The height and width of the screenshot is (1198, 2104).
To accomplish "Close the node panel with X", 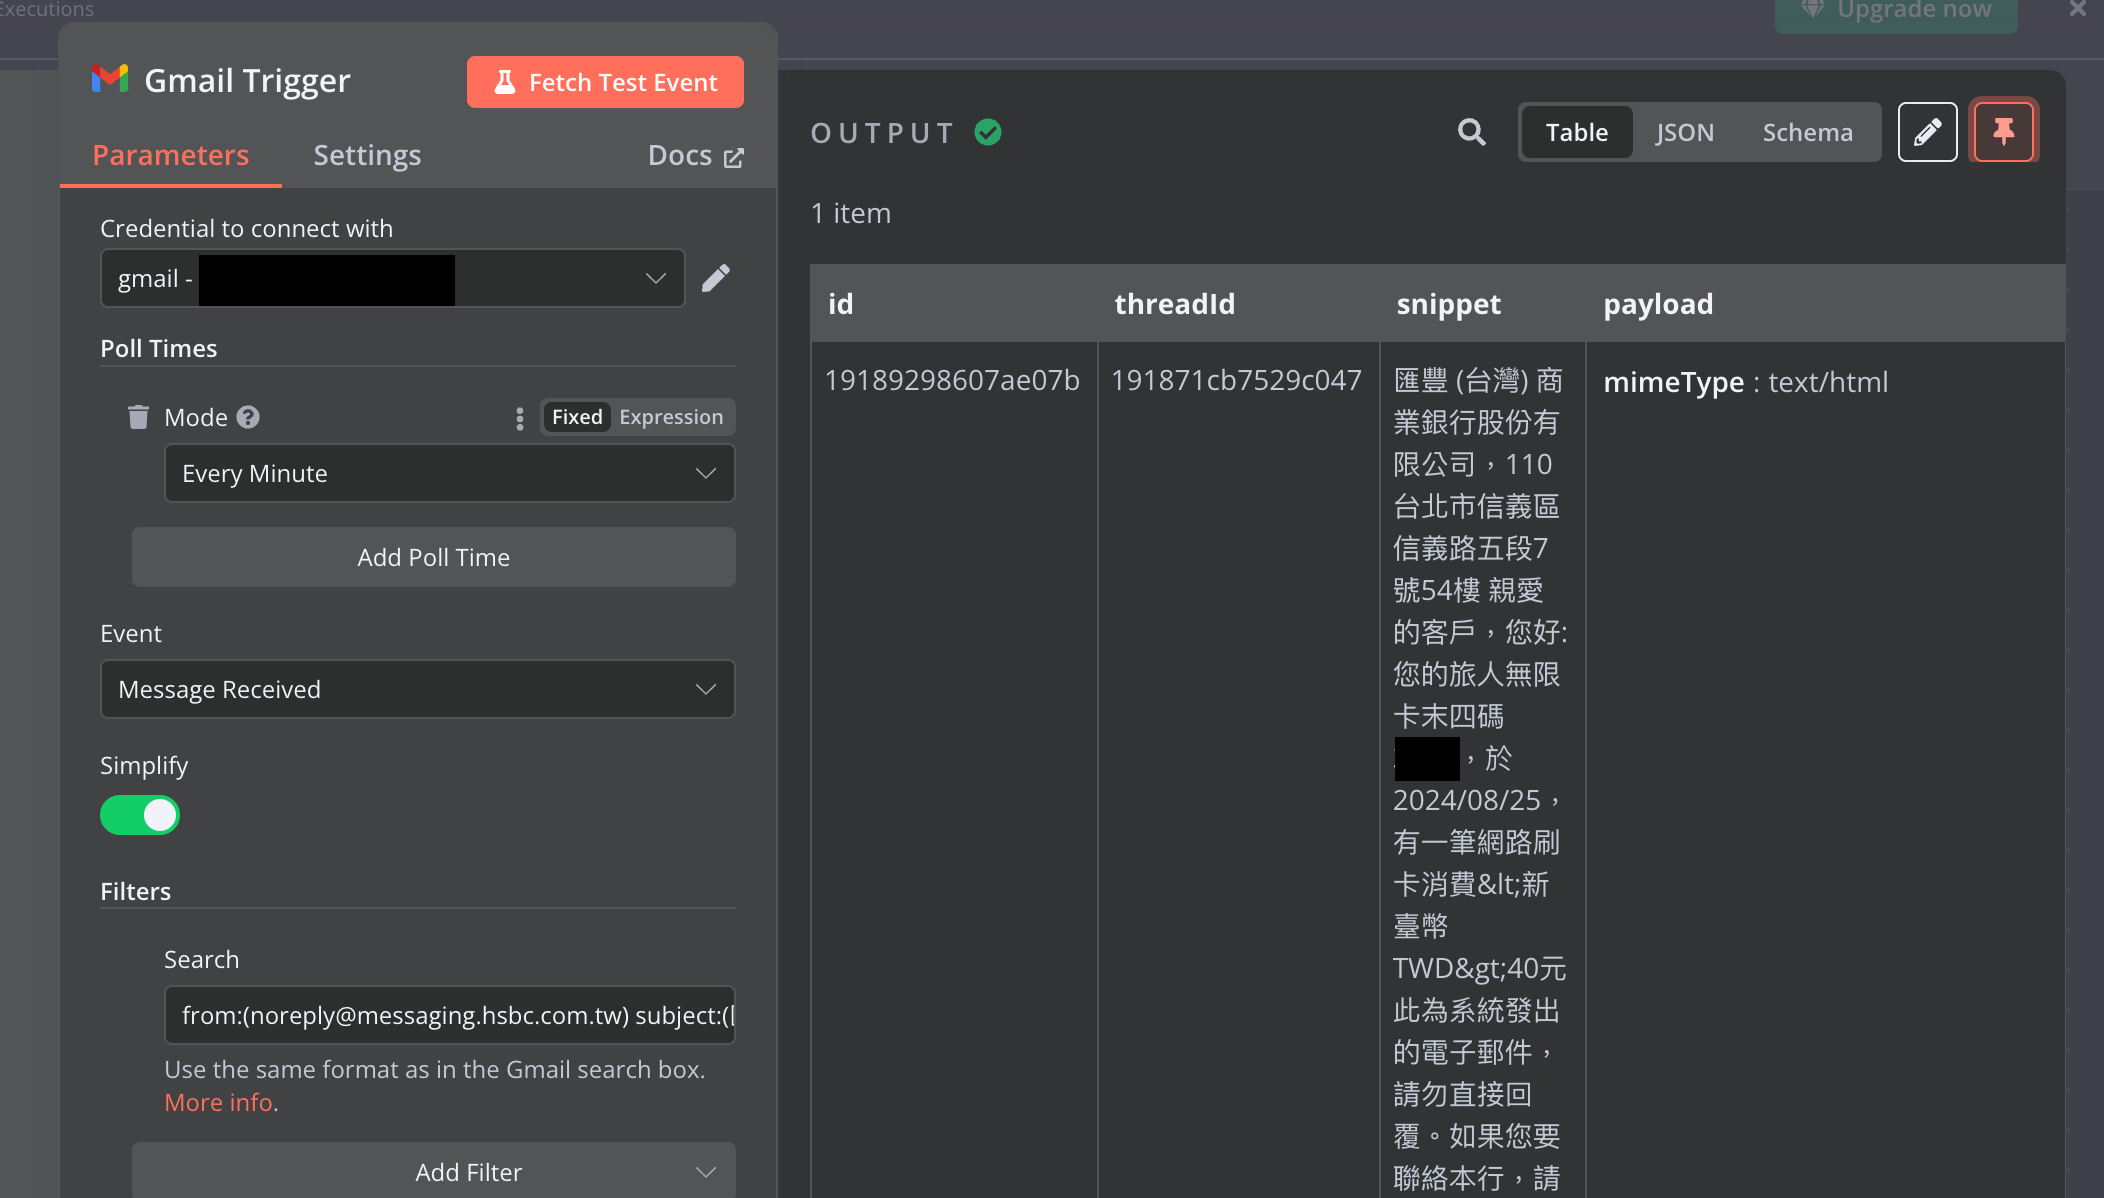I will pyautogui.click(x=2078, y=9).
